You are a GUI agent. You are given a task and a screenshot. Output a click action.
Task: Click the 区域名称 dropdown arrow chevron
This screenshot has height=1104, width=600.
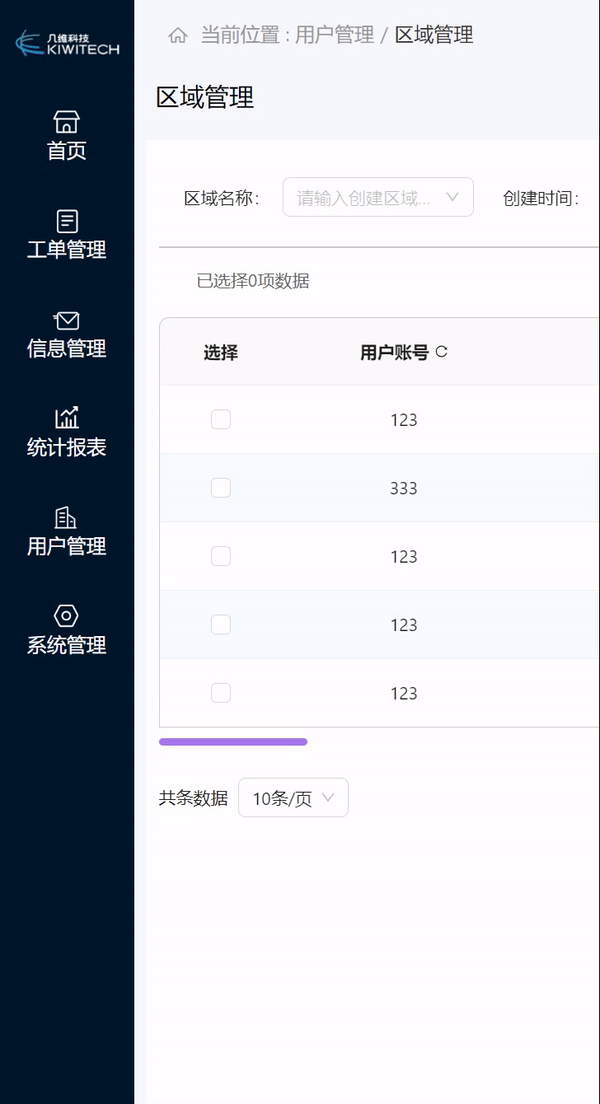[x=452, y=197]
